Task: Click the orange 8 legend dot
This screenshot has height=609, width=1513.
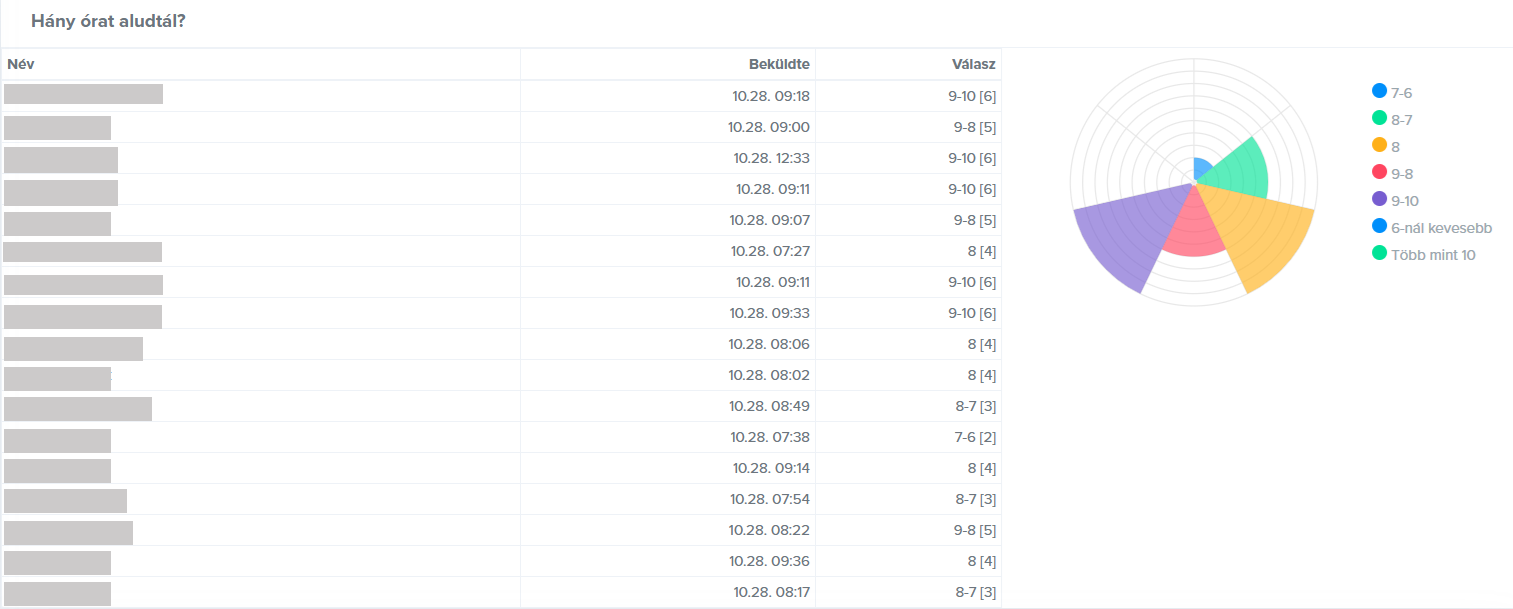Action: point(1380,146)
